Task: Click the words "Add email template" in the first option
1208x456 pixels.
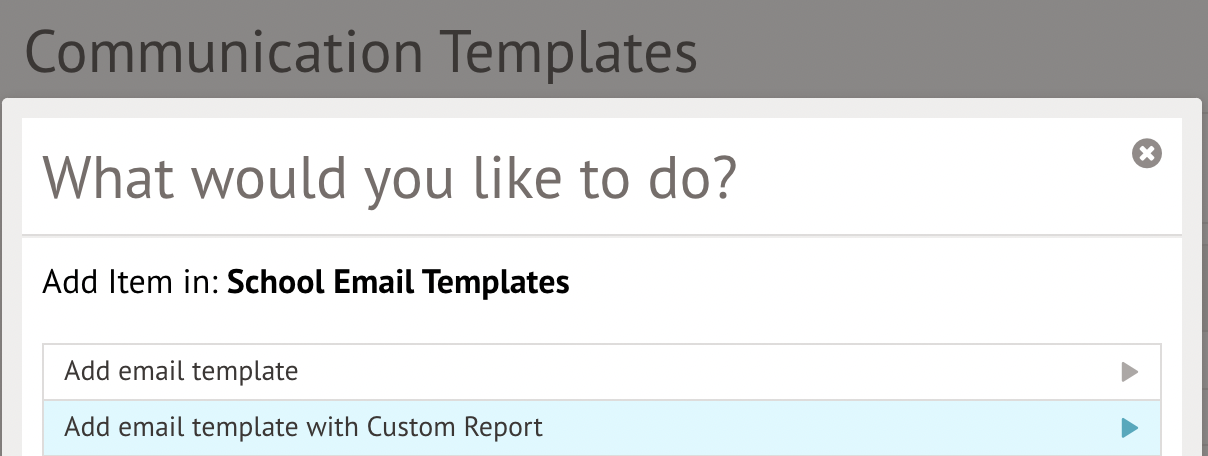Action: point(182,372)
